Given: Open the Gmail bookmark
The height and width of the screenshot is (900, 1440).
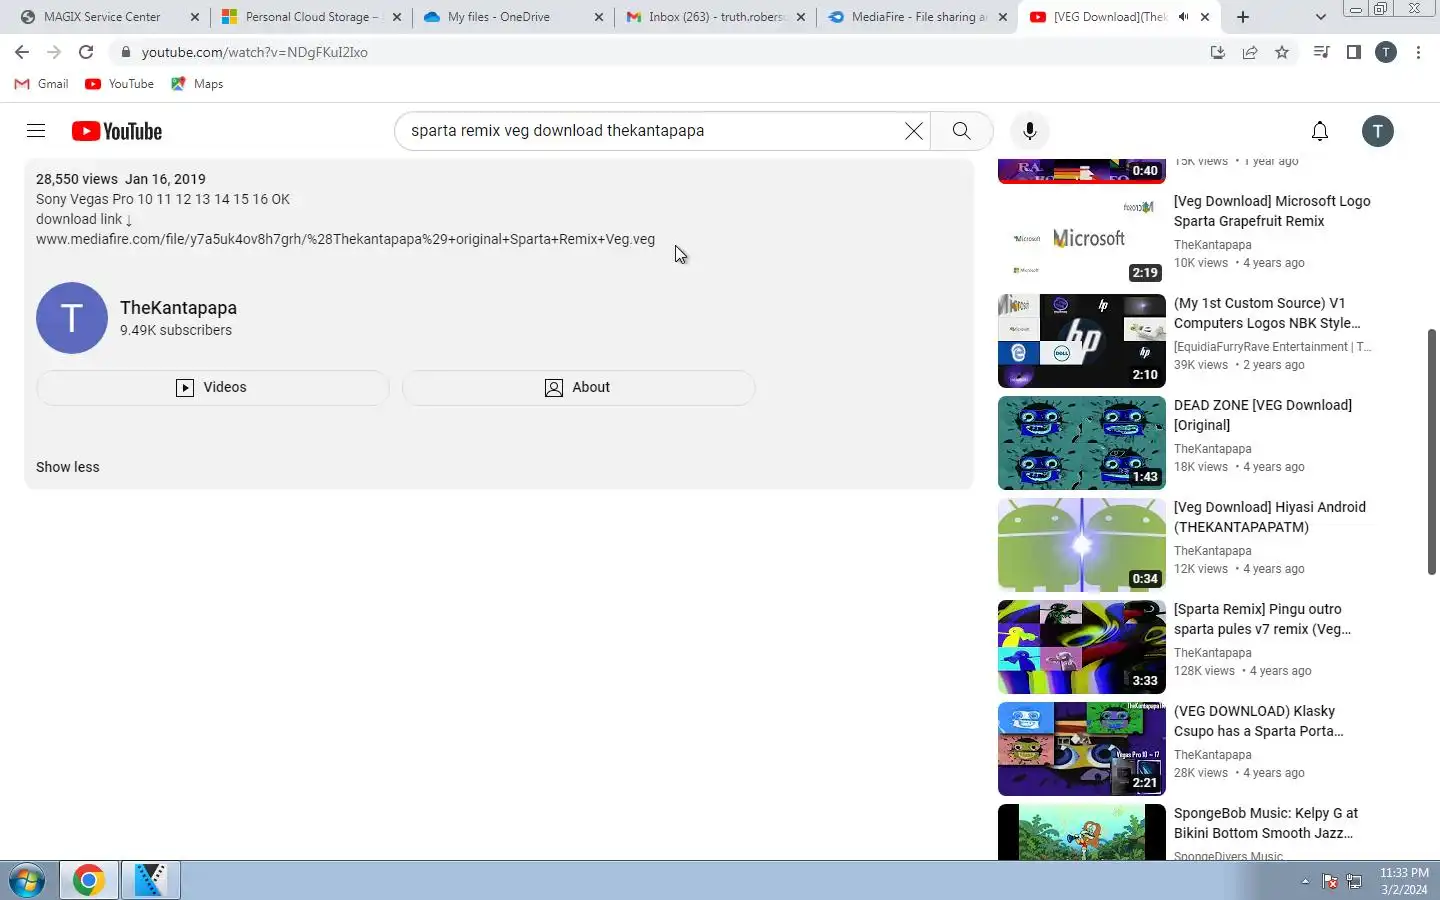Looking at the screenshot, I should click(x=41, y=84).
